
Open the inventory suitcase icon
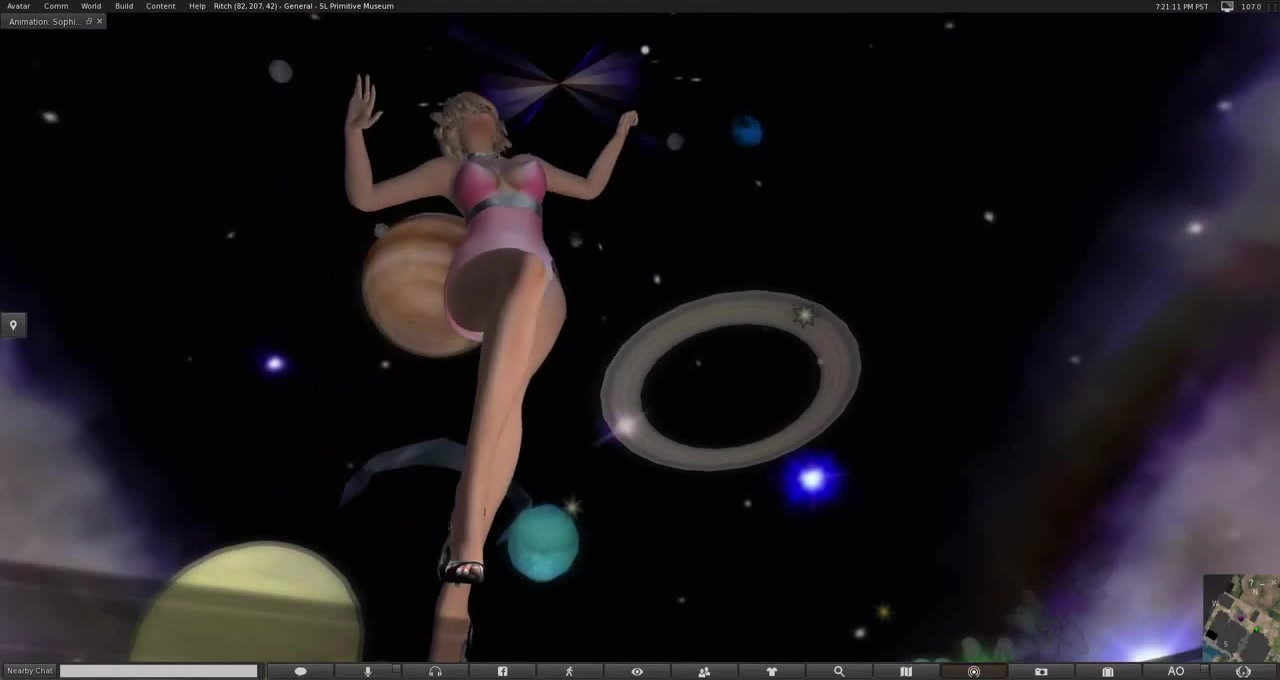(x=1108, y=671)
